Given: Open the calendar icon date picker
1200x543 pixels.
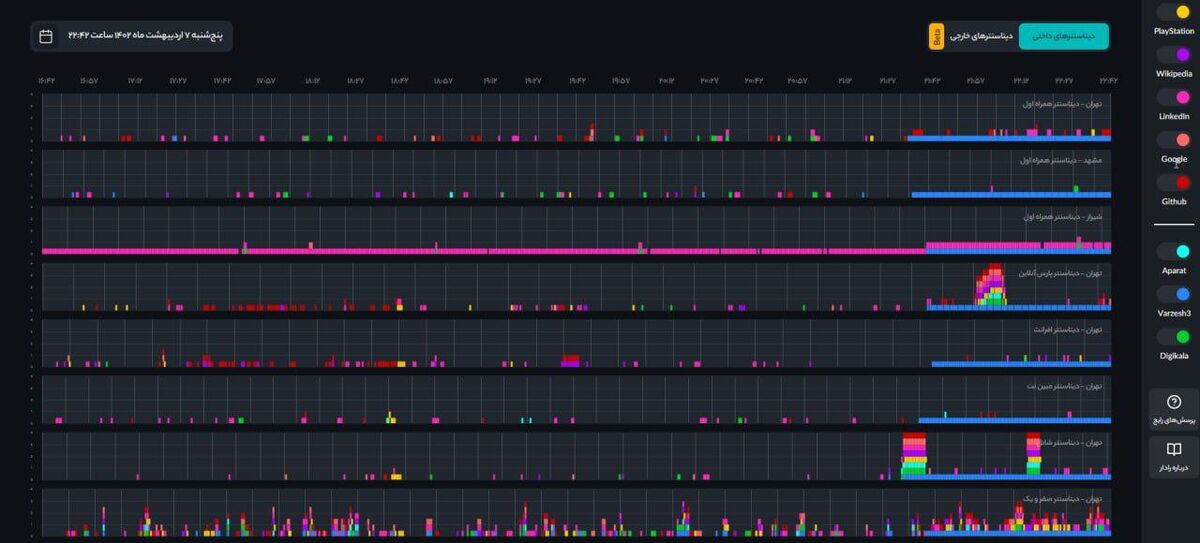Looking at the screenshot, I should [x=46, y=36].
